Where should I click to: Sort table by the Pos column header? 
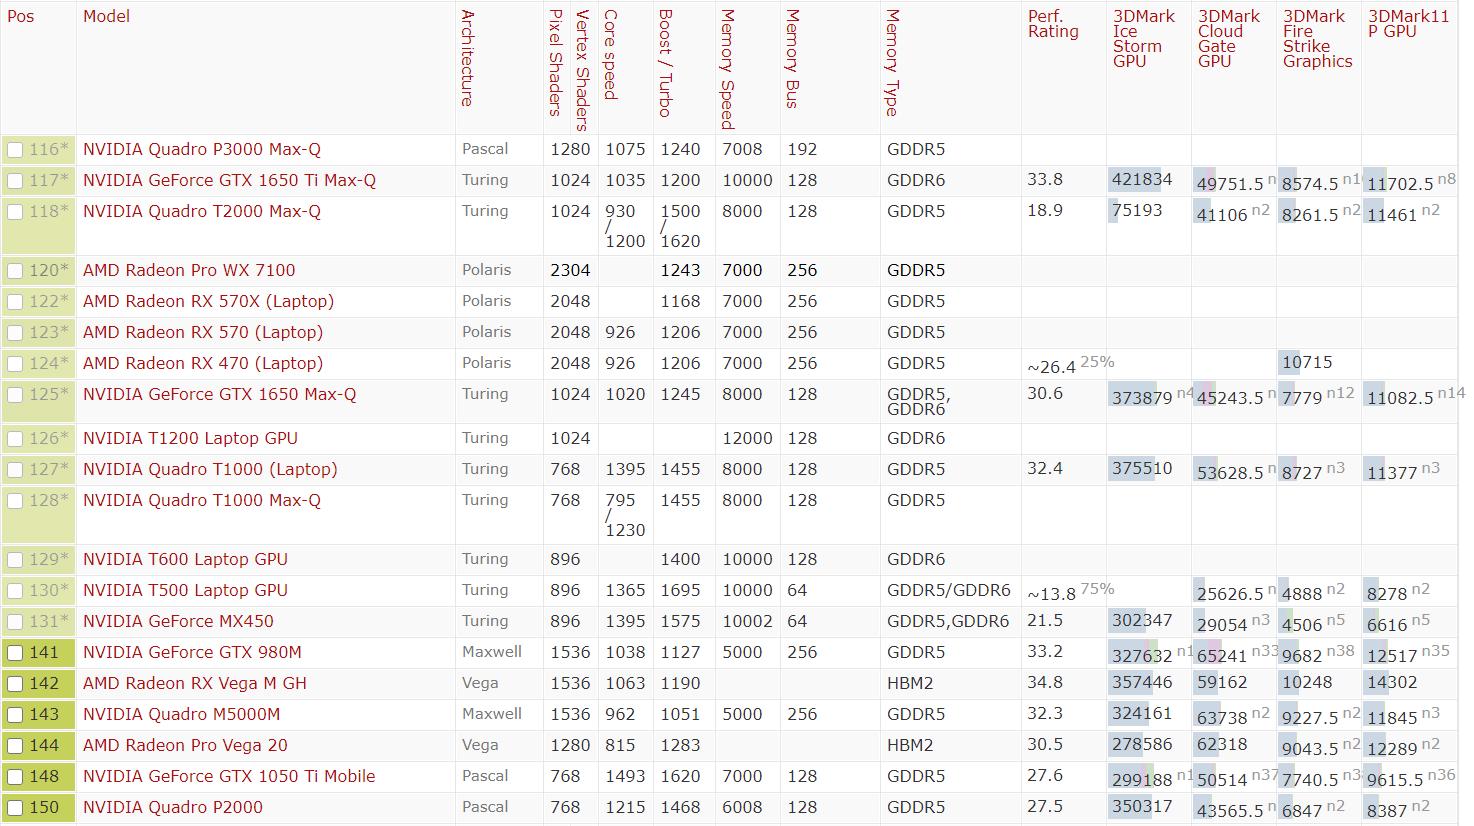coord(21,17)
